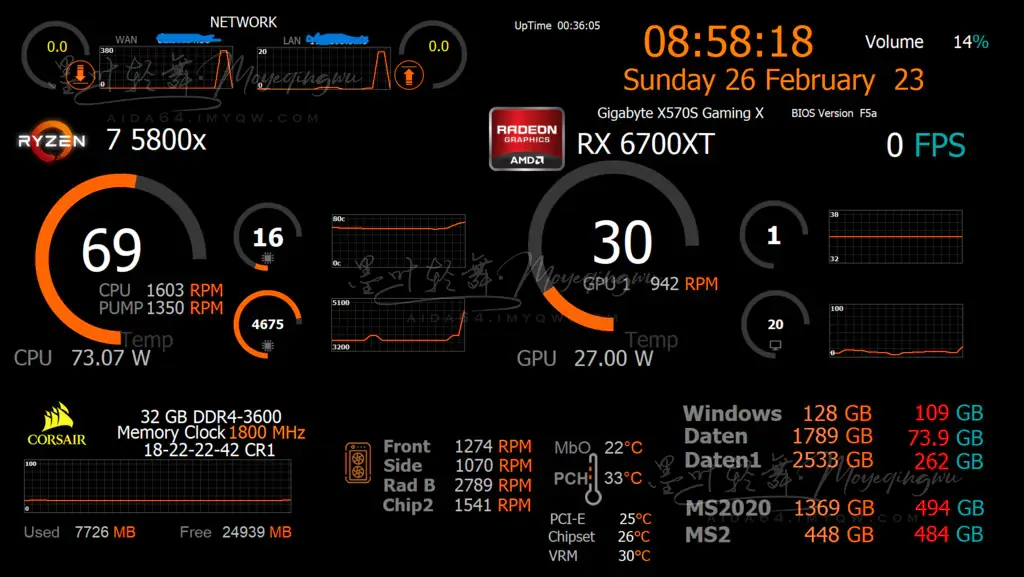Click the Ryzen logo
The height and width of the screenshot is (577, 1024).
[51, 141]
